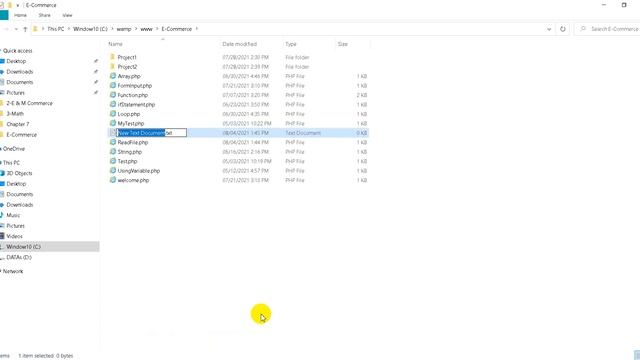The image size is (640, 360).
Task: Open the Chapter 7 folder in sidebar
Action: [18, 124]
